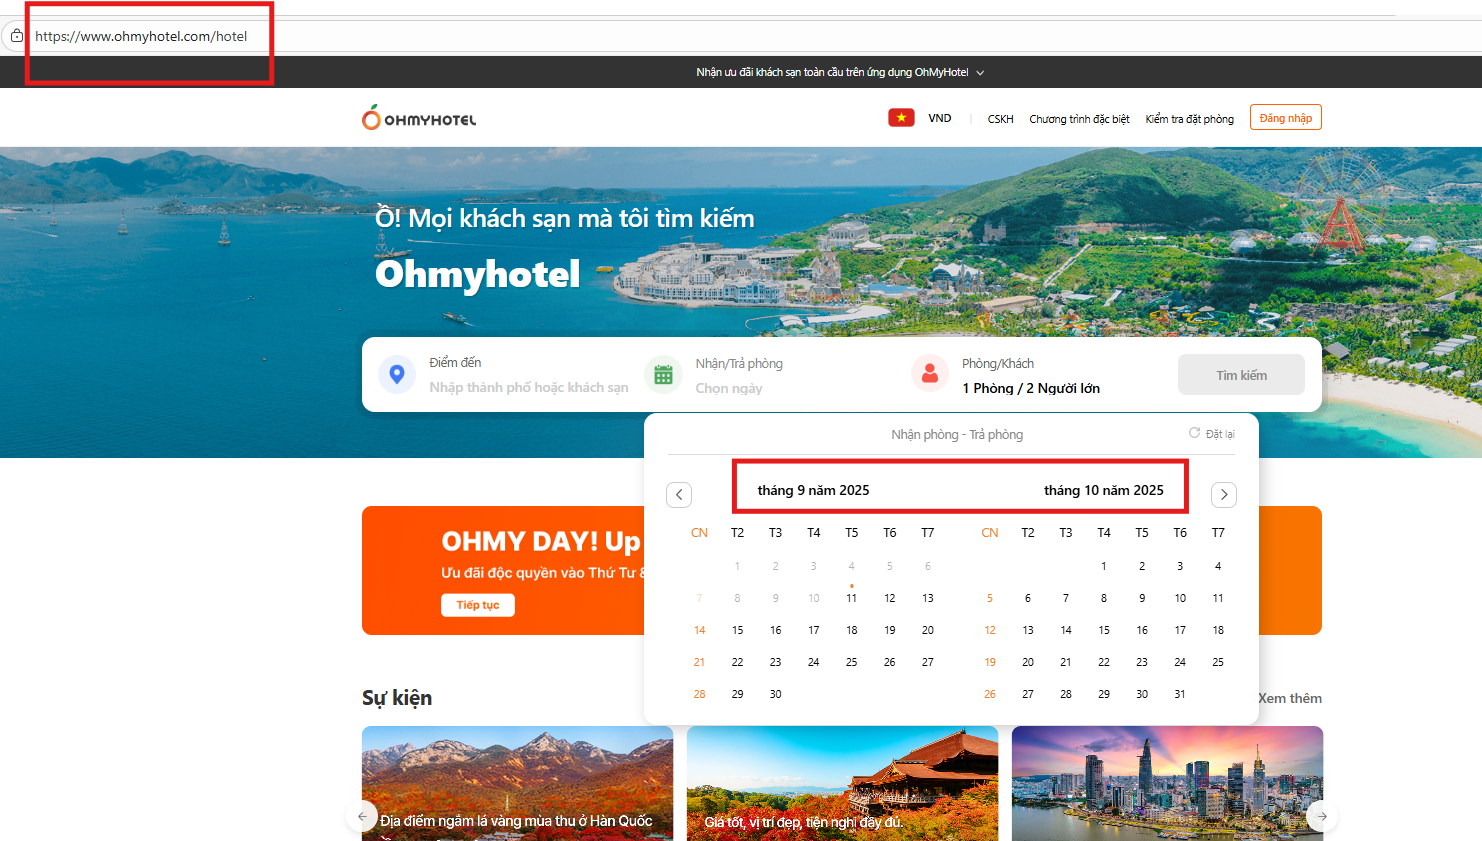Open the Phòng/Khách room and guest selector
Viewport: 1482px width, 841px height.
(1031, 376)
